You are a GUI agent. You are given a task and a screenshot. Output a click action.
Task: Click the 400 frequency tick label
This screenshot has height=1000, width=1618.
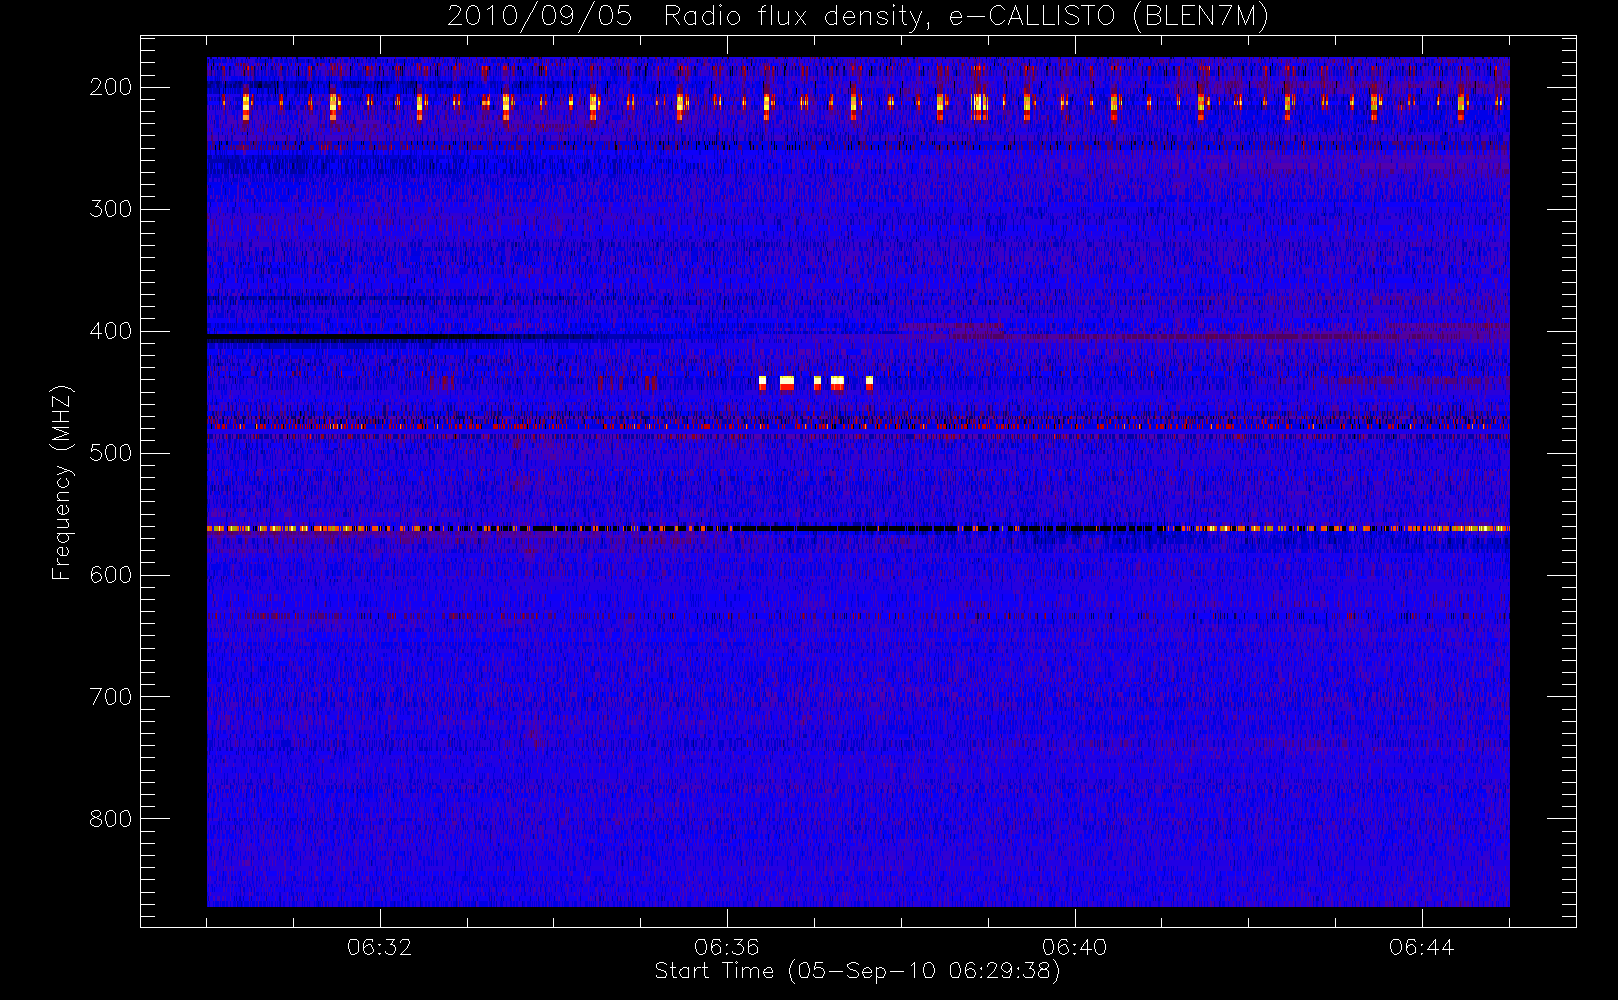click(x=110, y=331)
